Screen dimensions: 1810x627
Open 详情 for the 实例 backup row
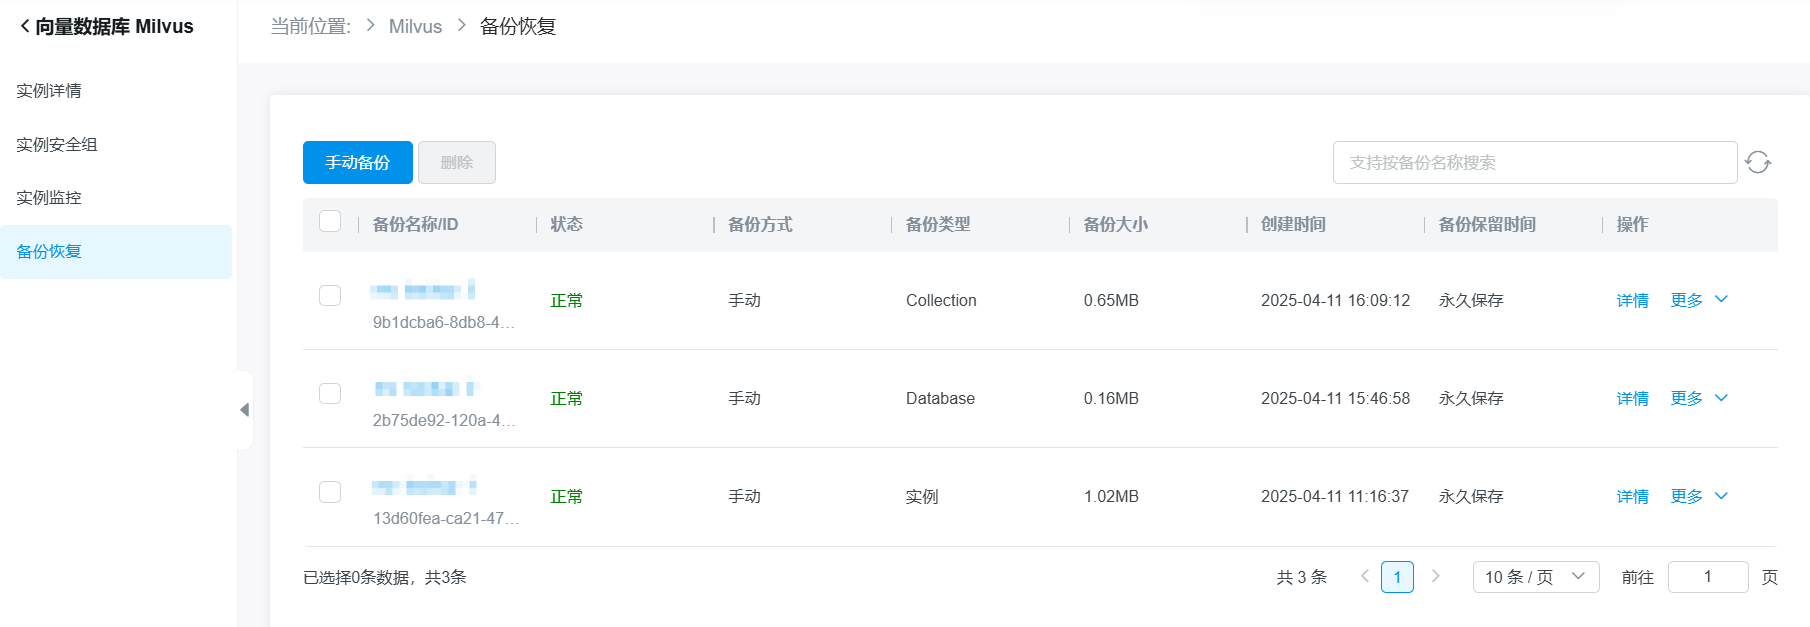tap(1632, 497)
